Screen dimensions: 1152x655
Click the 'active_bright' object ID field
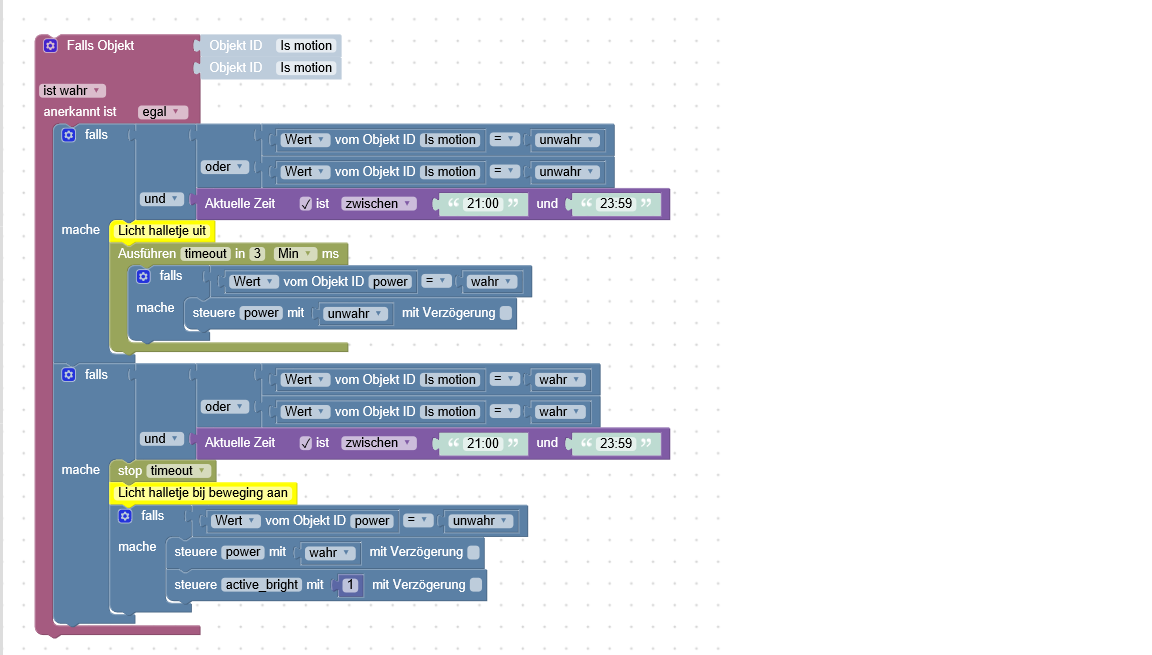262,585
